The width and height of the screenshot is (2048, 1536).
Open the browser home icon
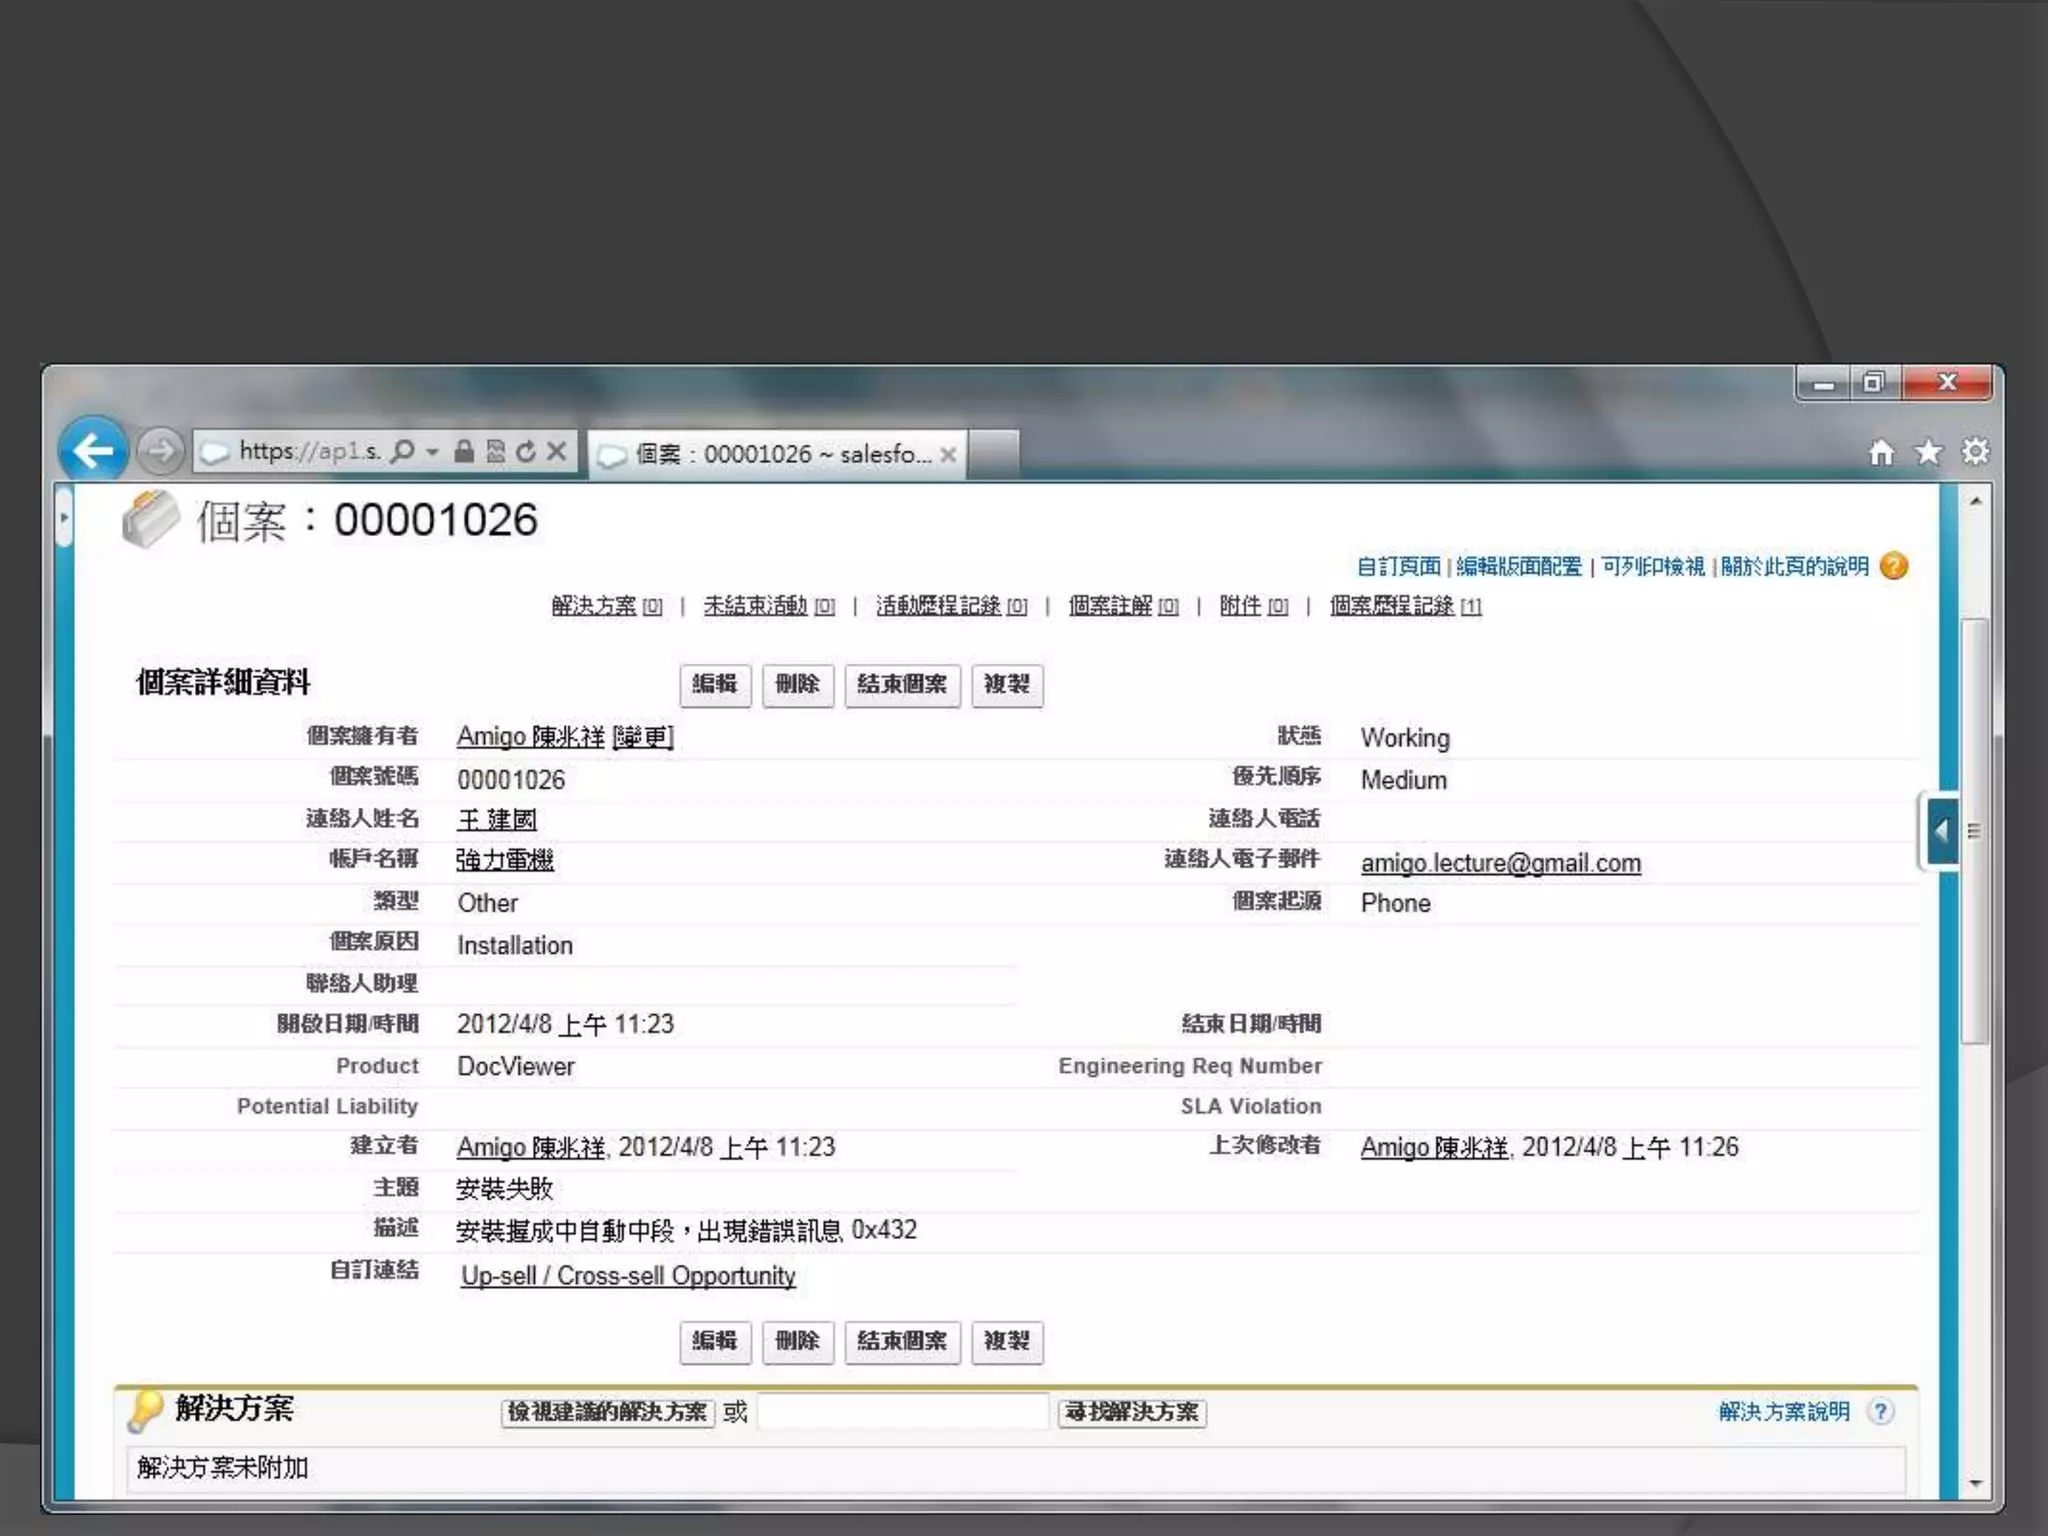(1881, 453)
